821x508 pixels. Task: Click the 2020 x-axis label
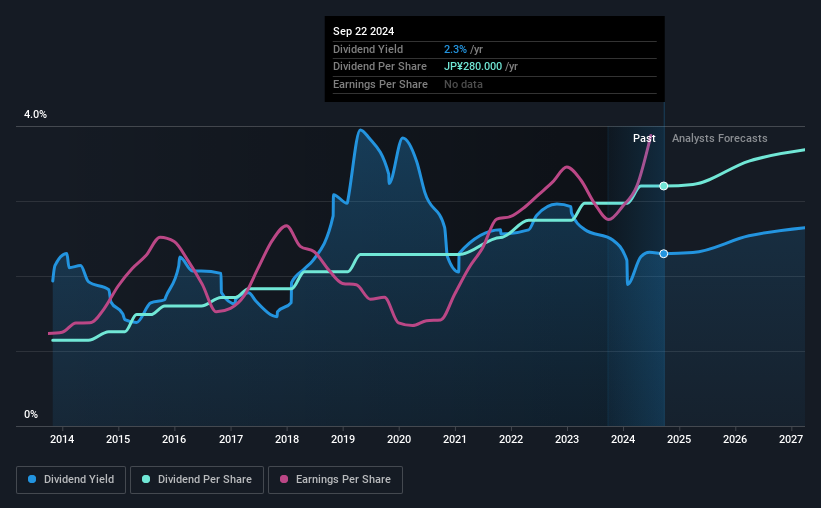(399, 439)
